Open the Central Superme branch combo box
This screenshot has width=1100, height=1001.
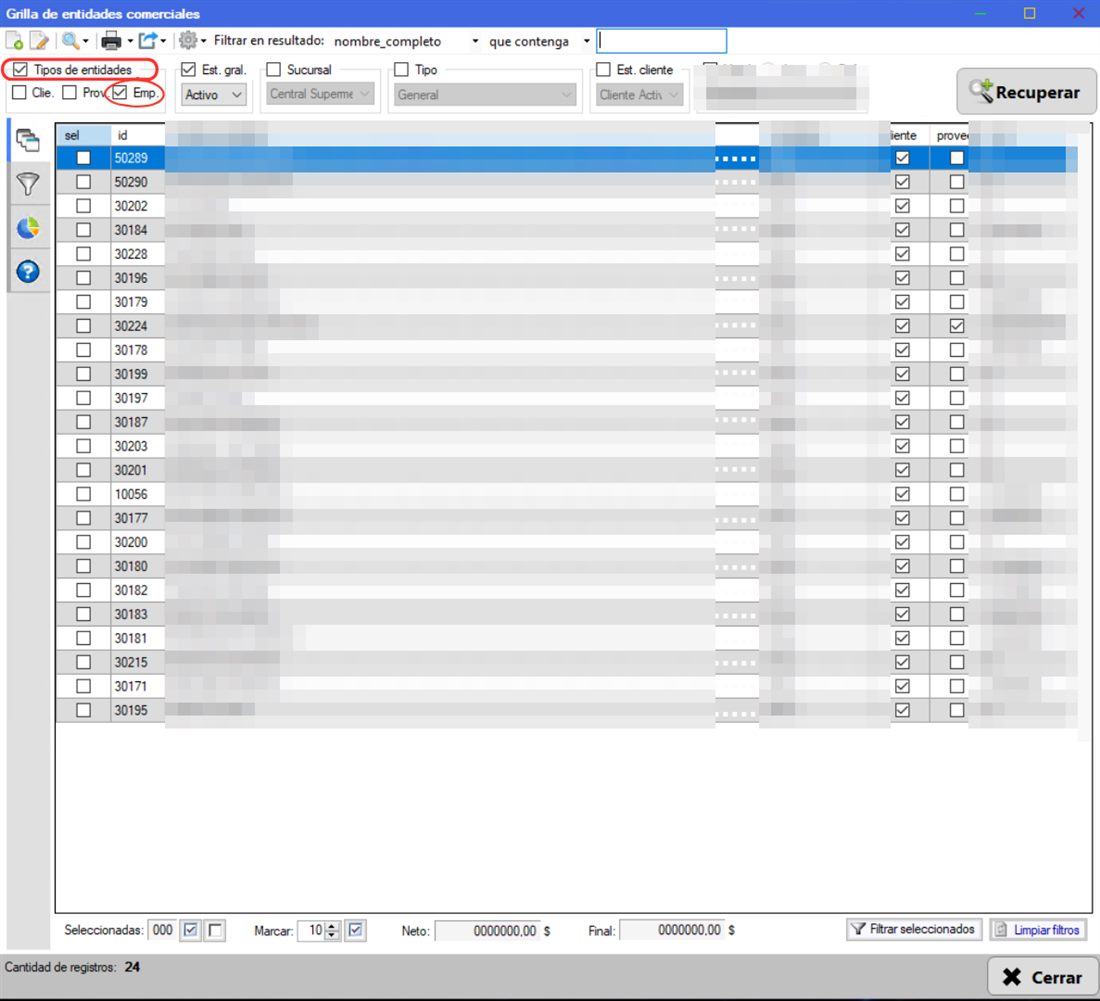tap(321, 93)
